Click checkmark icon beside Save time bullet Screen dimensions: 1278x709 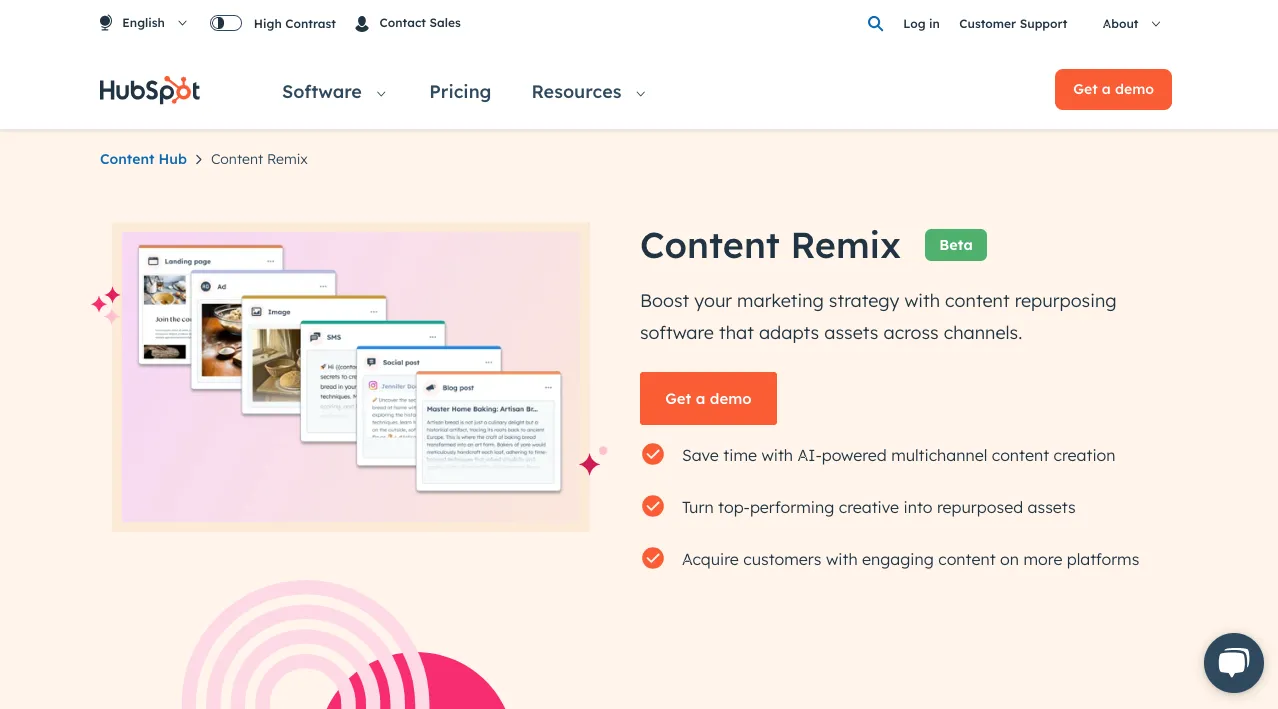coord(653,455)
